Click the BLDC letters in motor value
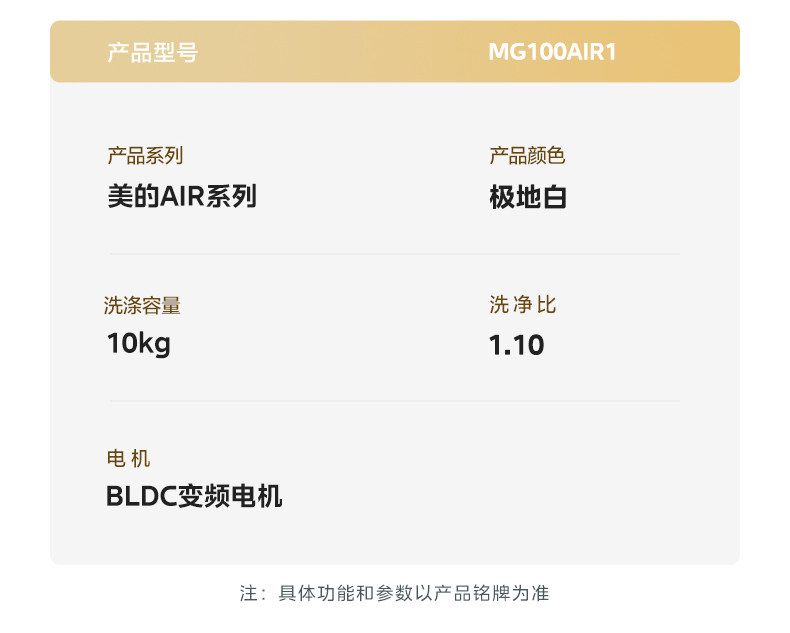 pos(141,496)
